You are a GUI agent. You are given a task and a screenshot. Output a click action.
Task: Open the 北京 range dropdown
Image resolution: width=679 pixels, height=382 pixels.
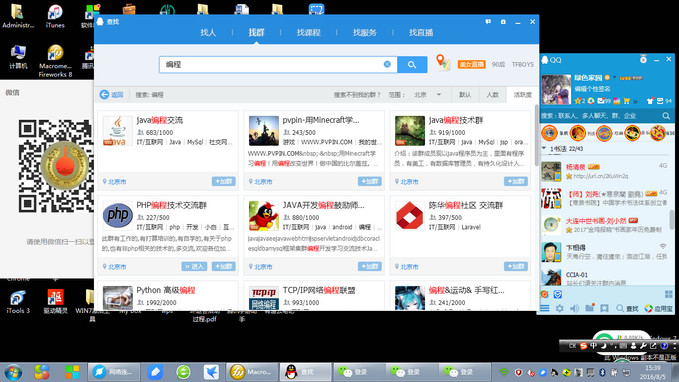click(x=427, y=94)
